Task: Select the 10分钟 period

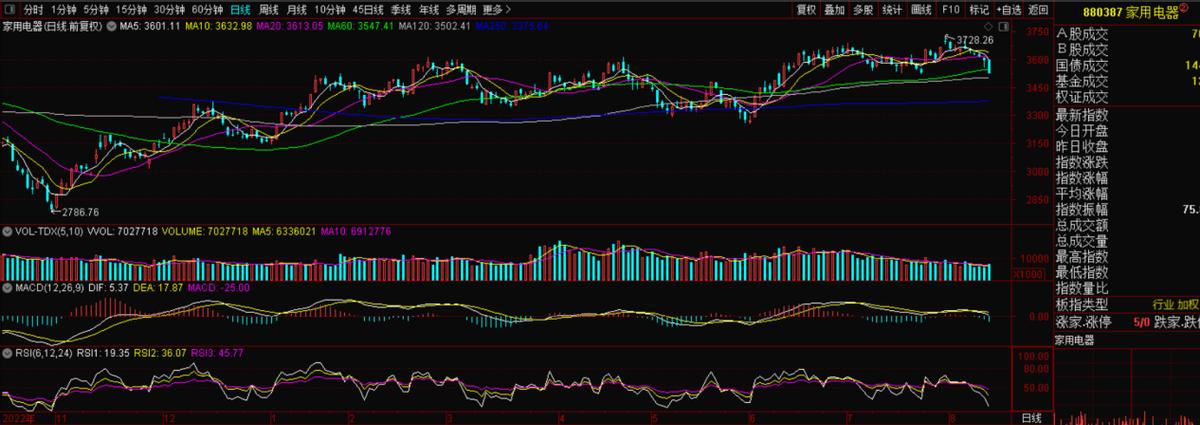Action: click(x=330, y=9)
